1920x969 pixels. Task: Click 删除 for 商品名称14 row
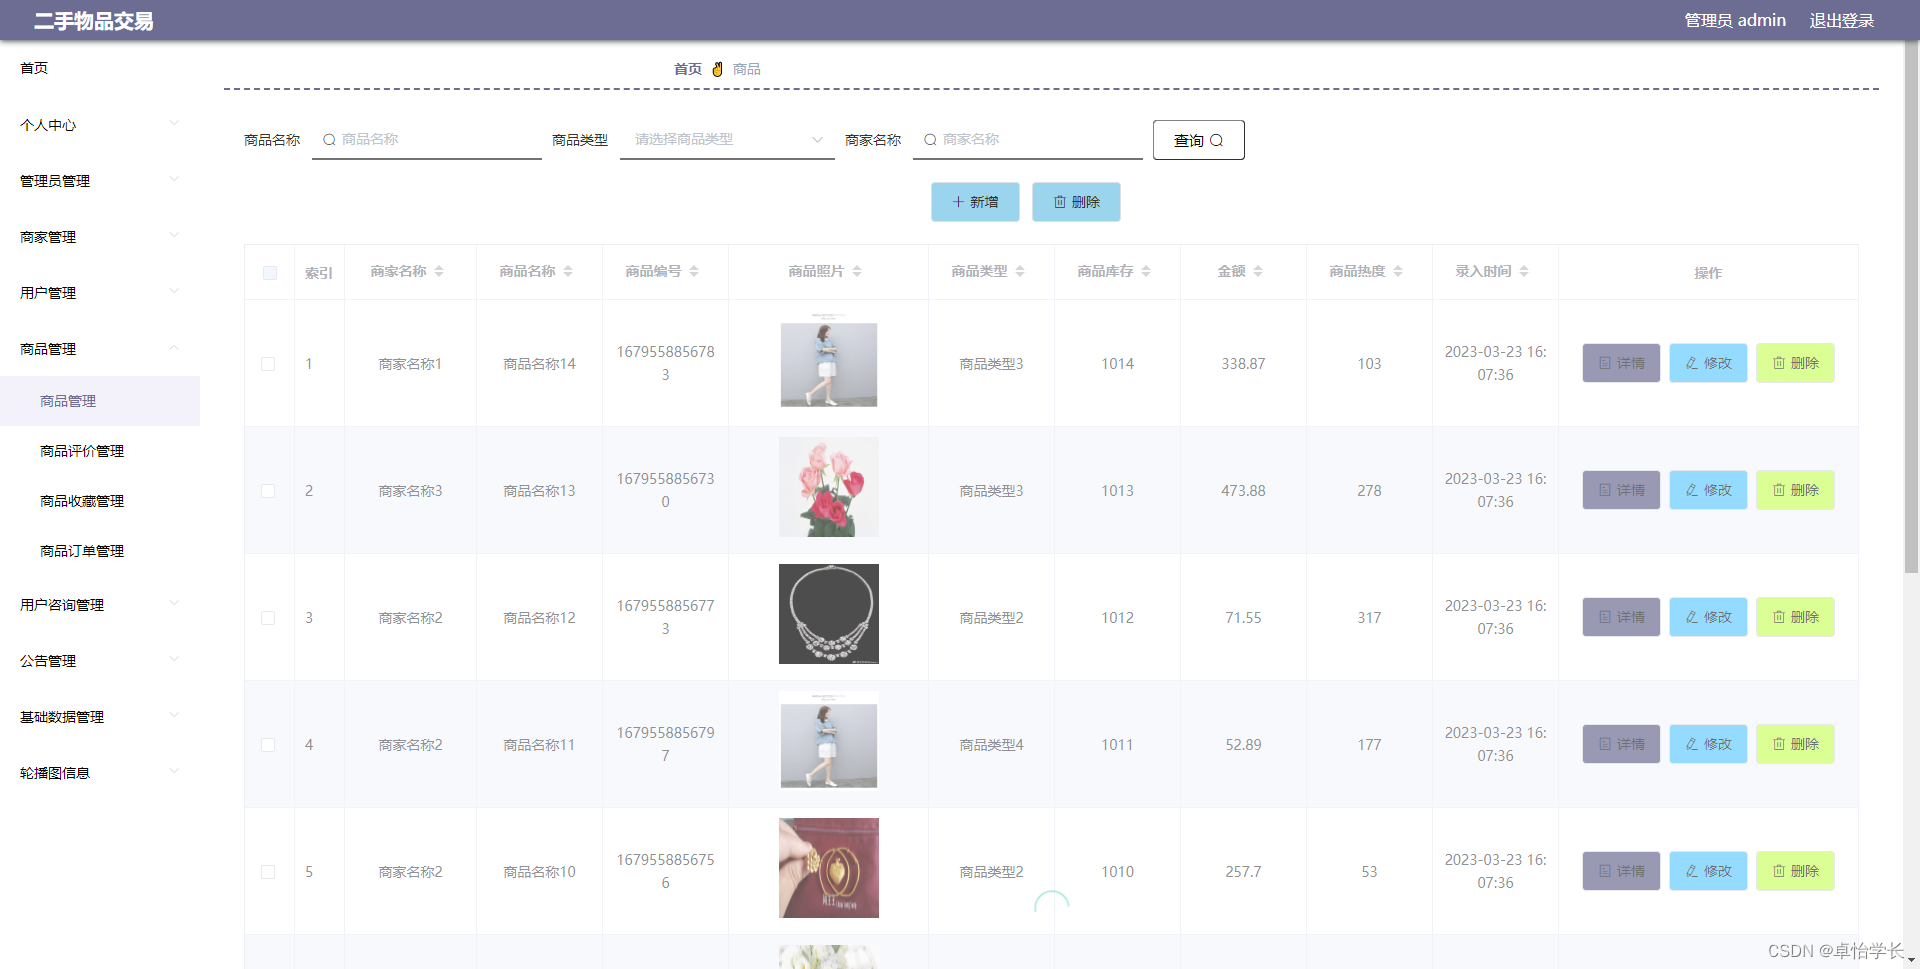pyautogui.click(x=1795, y=363)
